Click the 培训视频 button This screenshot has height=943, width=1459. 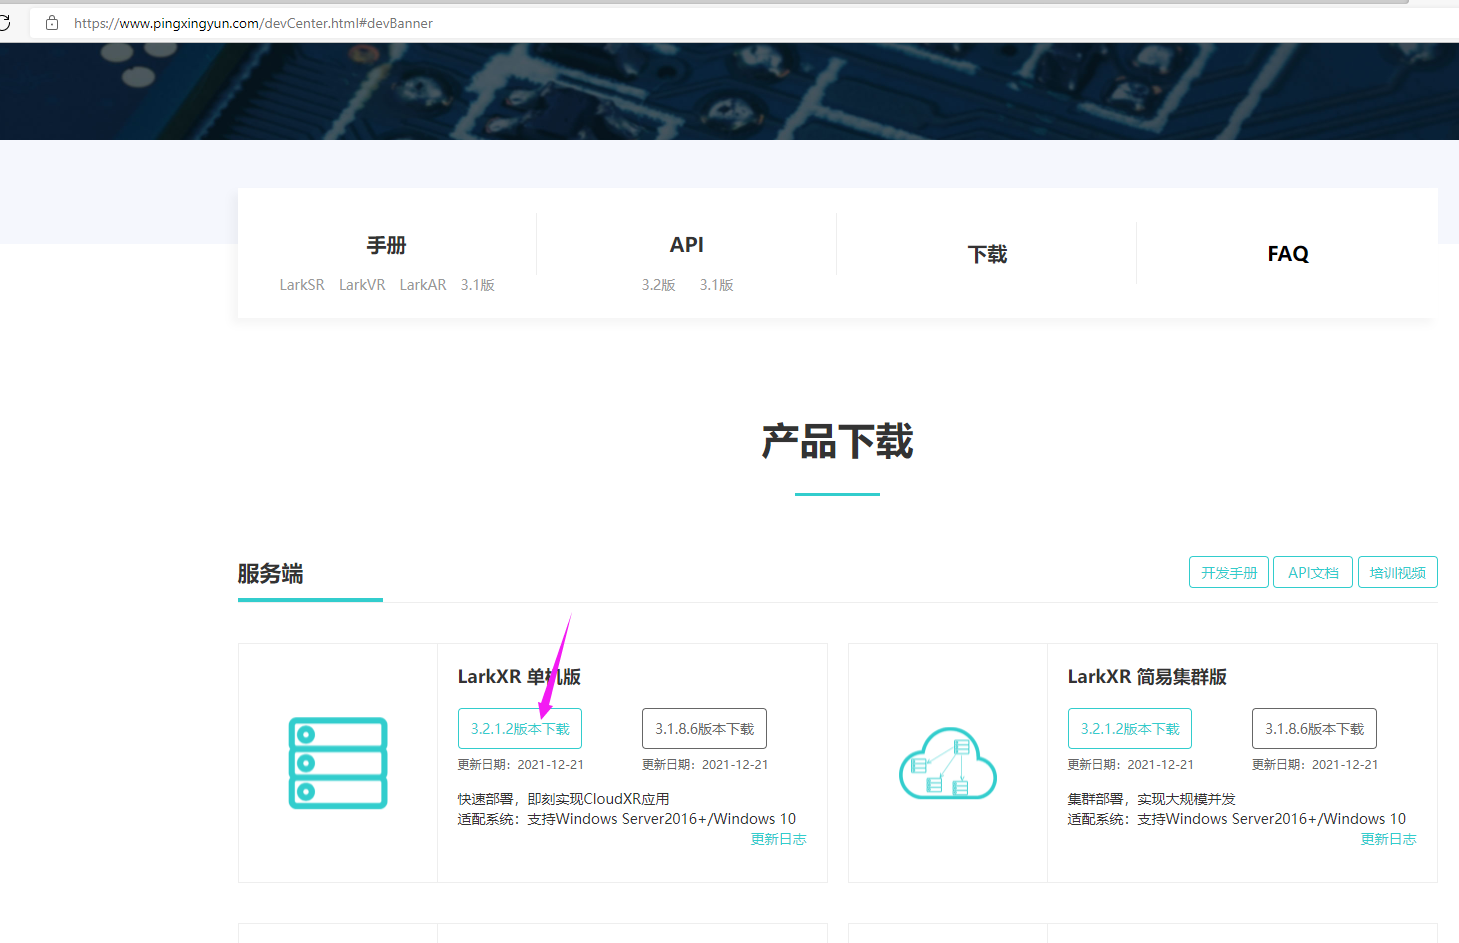coord(1398,573)
